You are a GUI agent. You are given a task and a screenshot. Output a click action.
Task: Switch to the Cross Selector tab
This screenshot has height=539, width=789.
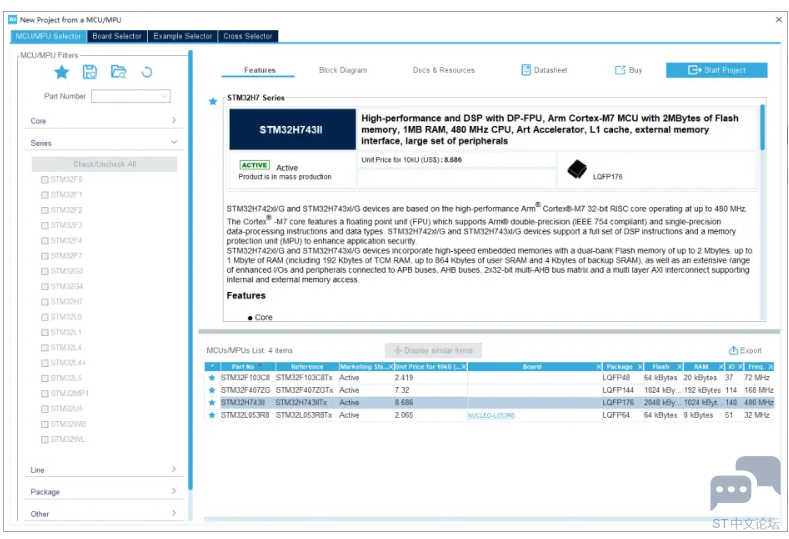[x=248, y=36]
